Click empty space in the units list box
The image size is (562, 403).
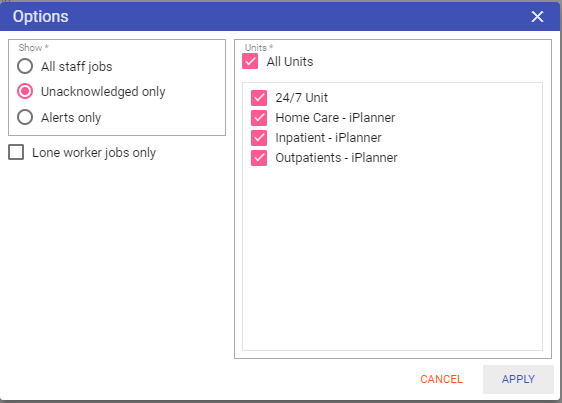coord(392,258)
